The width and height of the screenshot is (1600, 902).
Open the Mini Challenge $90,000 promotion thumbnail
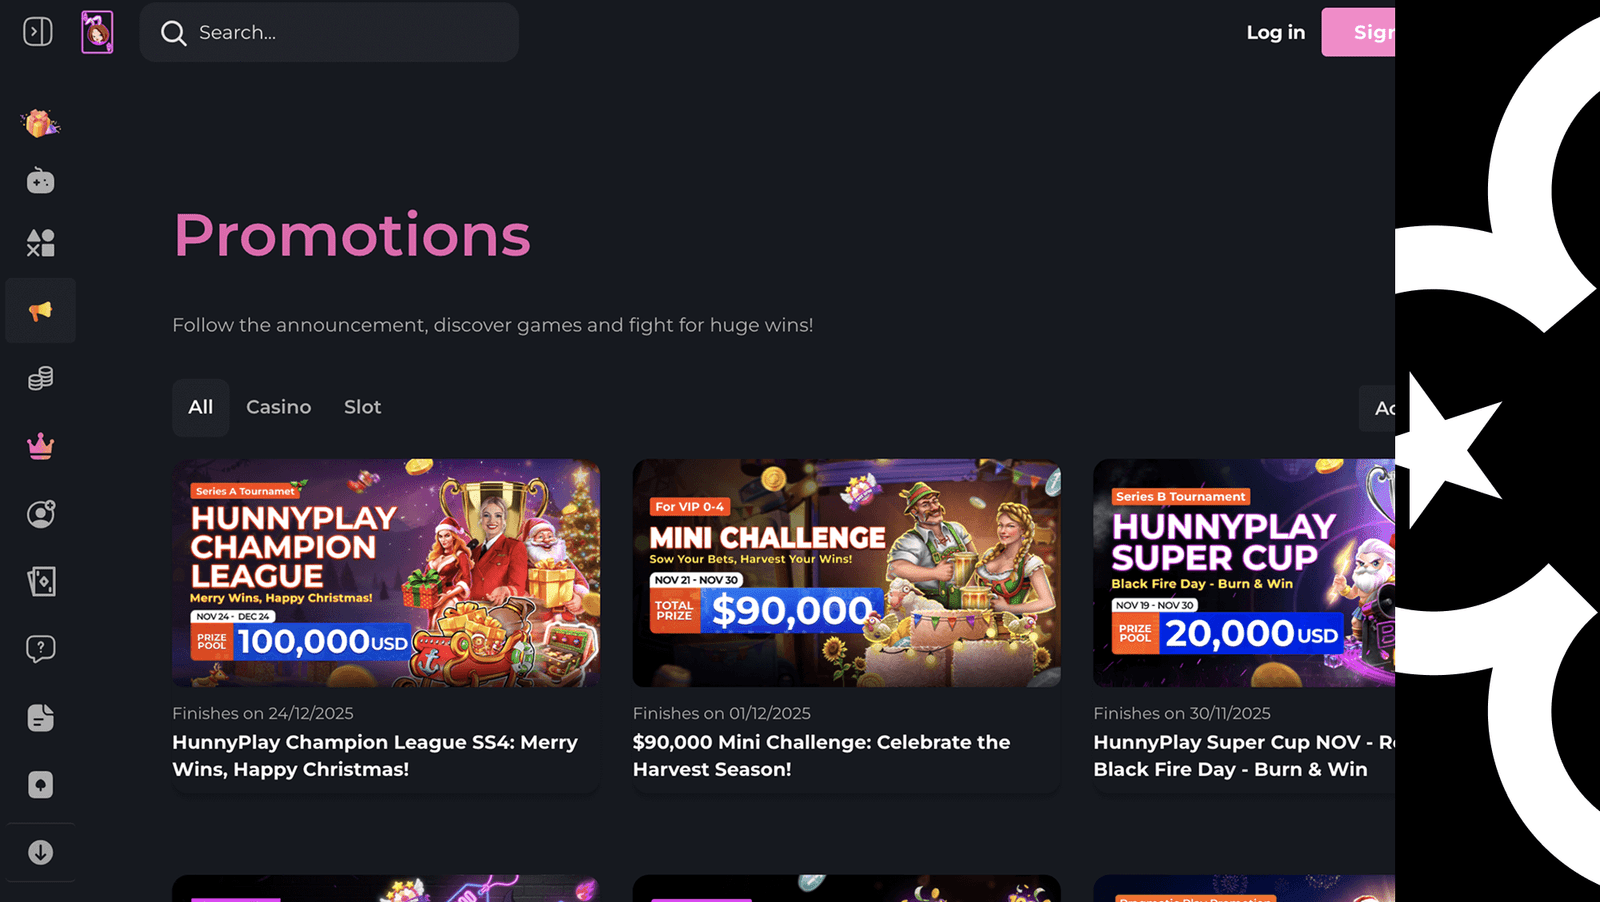coord(846,573)
